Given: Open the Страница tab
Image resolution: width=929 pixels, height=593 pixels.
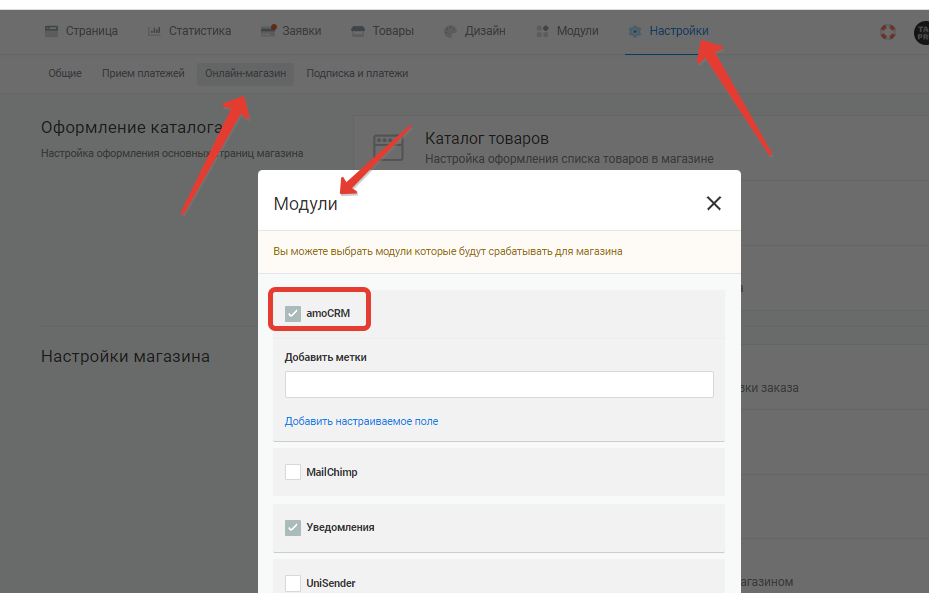Looking at the screenshot, I should coord(81,31).
